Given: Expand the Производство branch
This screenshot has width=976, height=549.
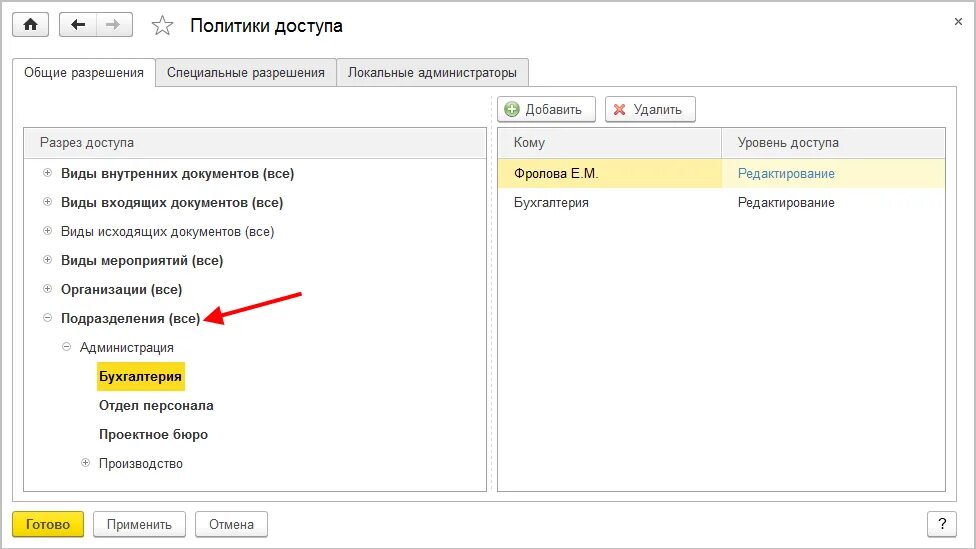Looking at the screenshot, I should (x=85, y=462).
